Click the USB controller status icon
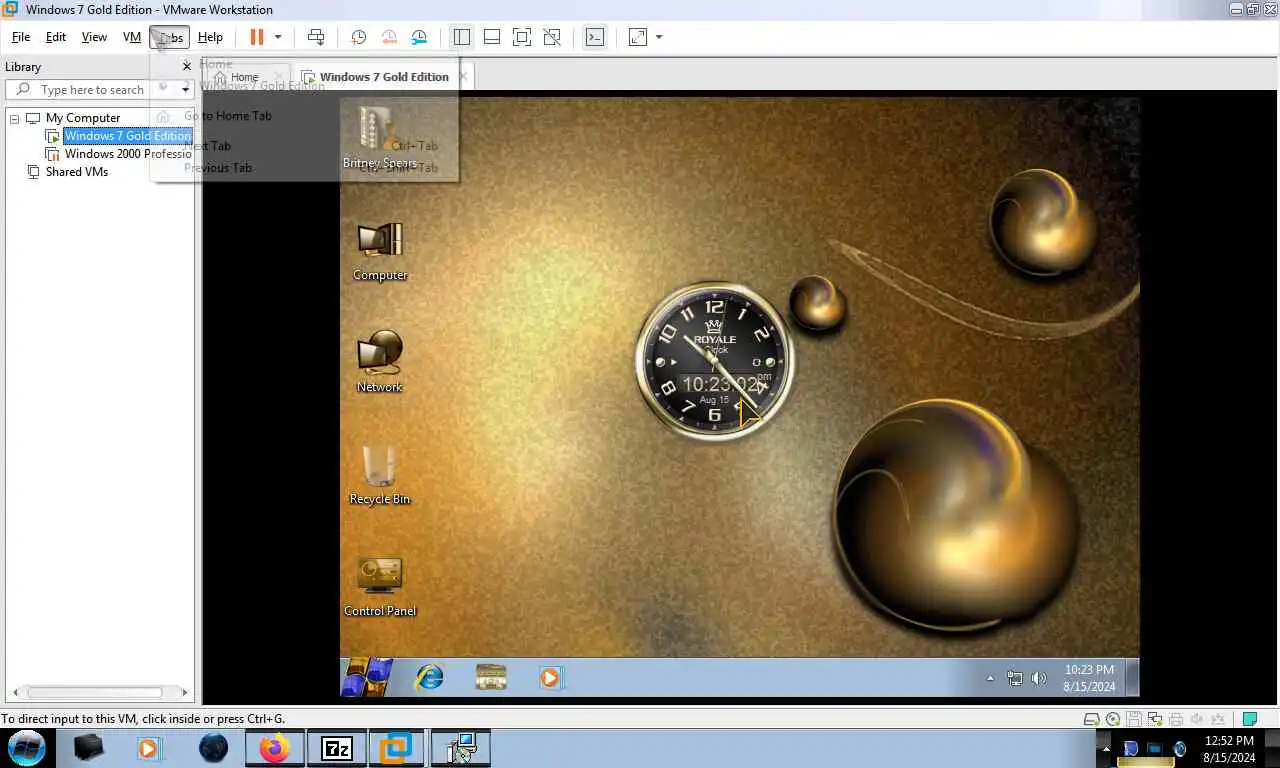This screenshot has width=1280, height=768. coord(1218,719)
